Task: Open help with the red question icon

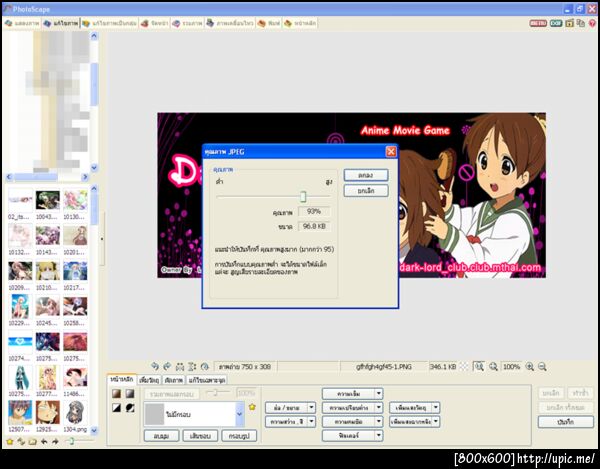Action: point(592,23)
